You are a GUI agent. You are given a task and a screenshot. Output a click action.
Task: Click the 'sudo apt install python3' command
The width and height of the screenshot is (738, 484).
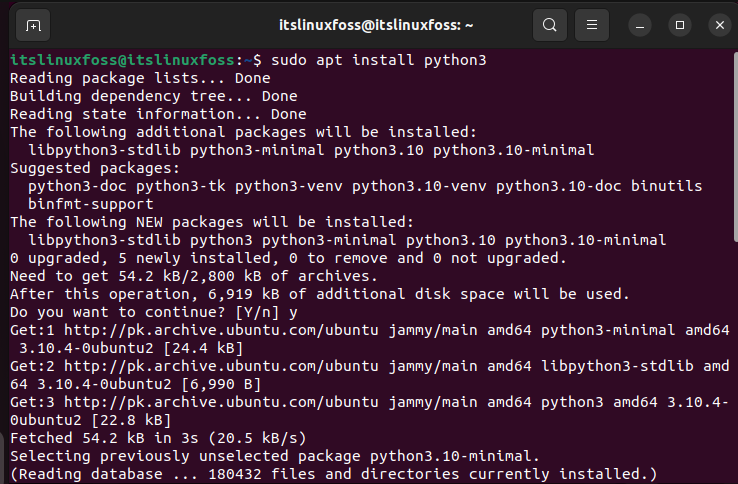(378, 60)
